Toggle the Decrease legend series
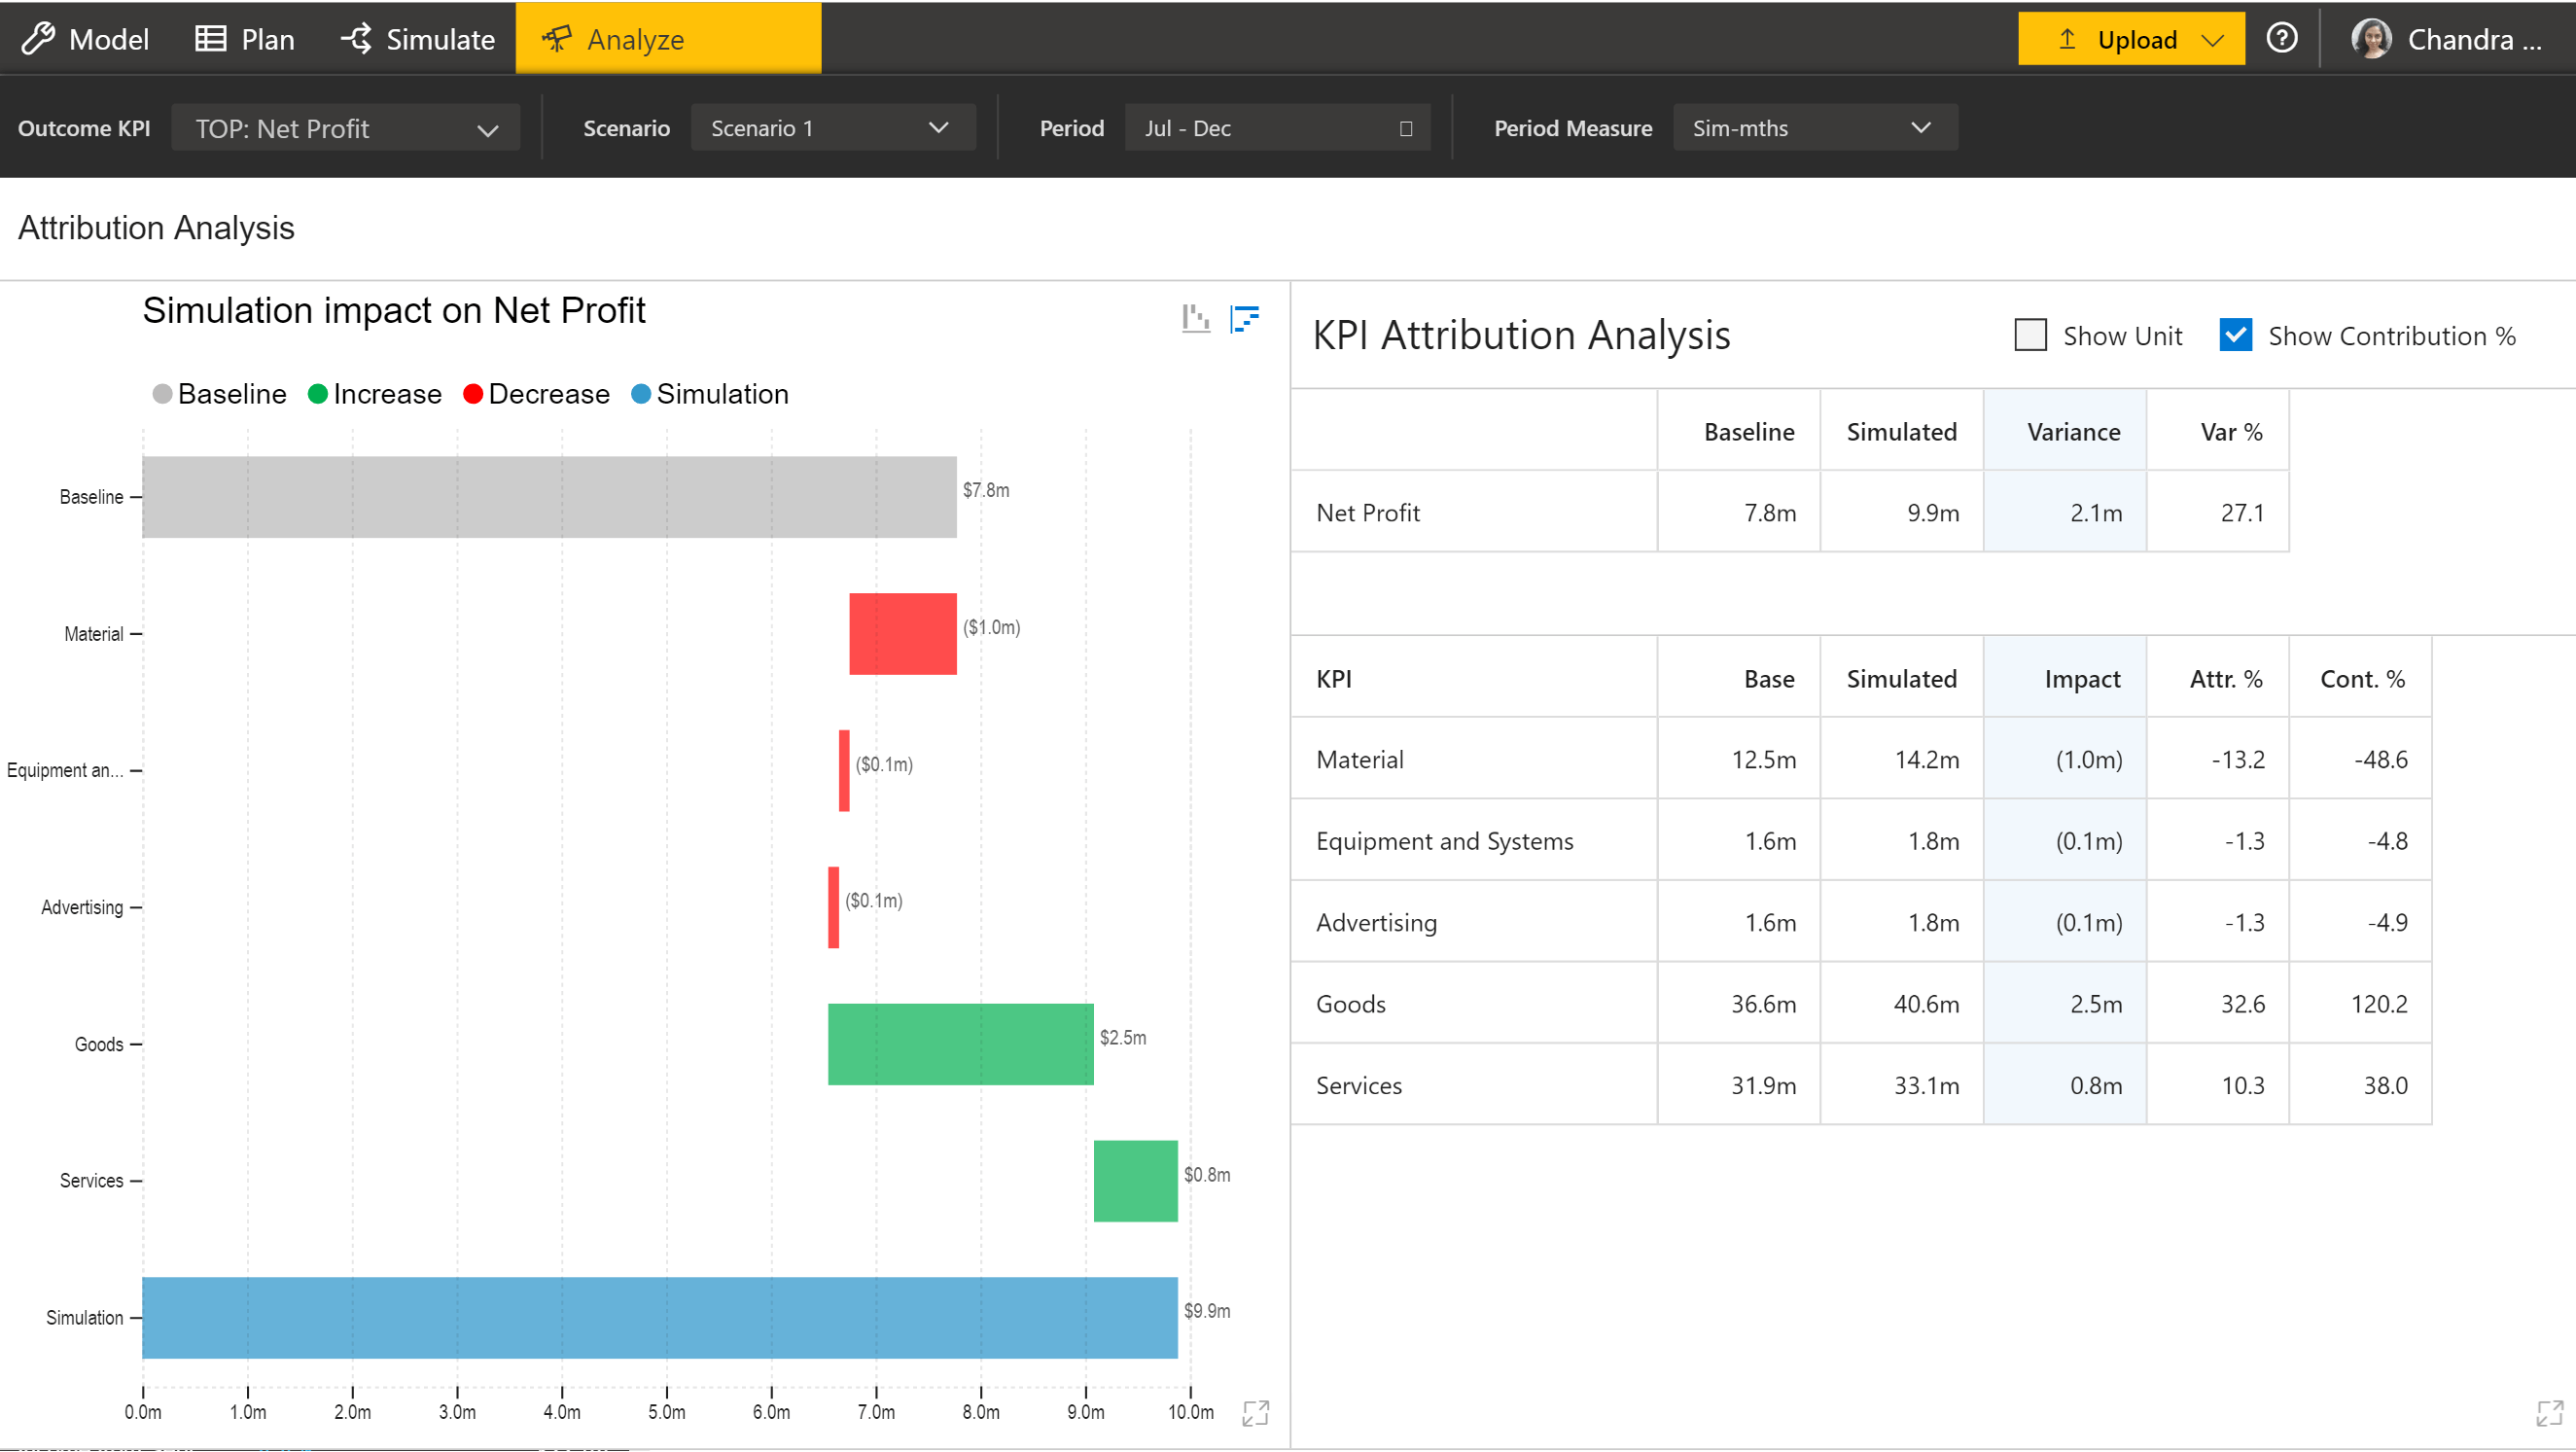2576x1452 pixels. [x=536, y=394]
